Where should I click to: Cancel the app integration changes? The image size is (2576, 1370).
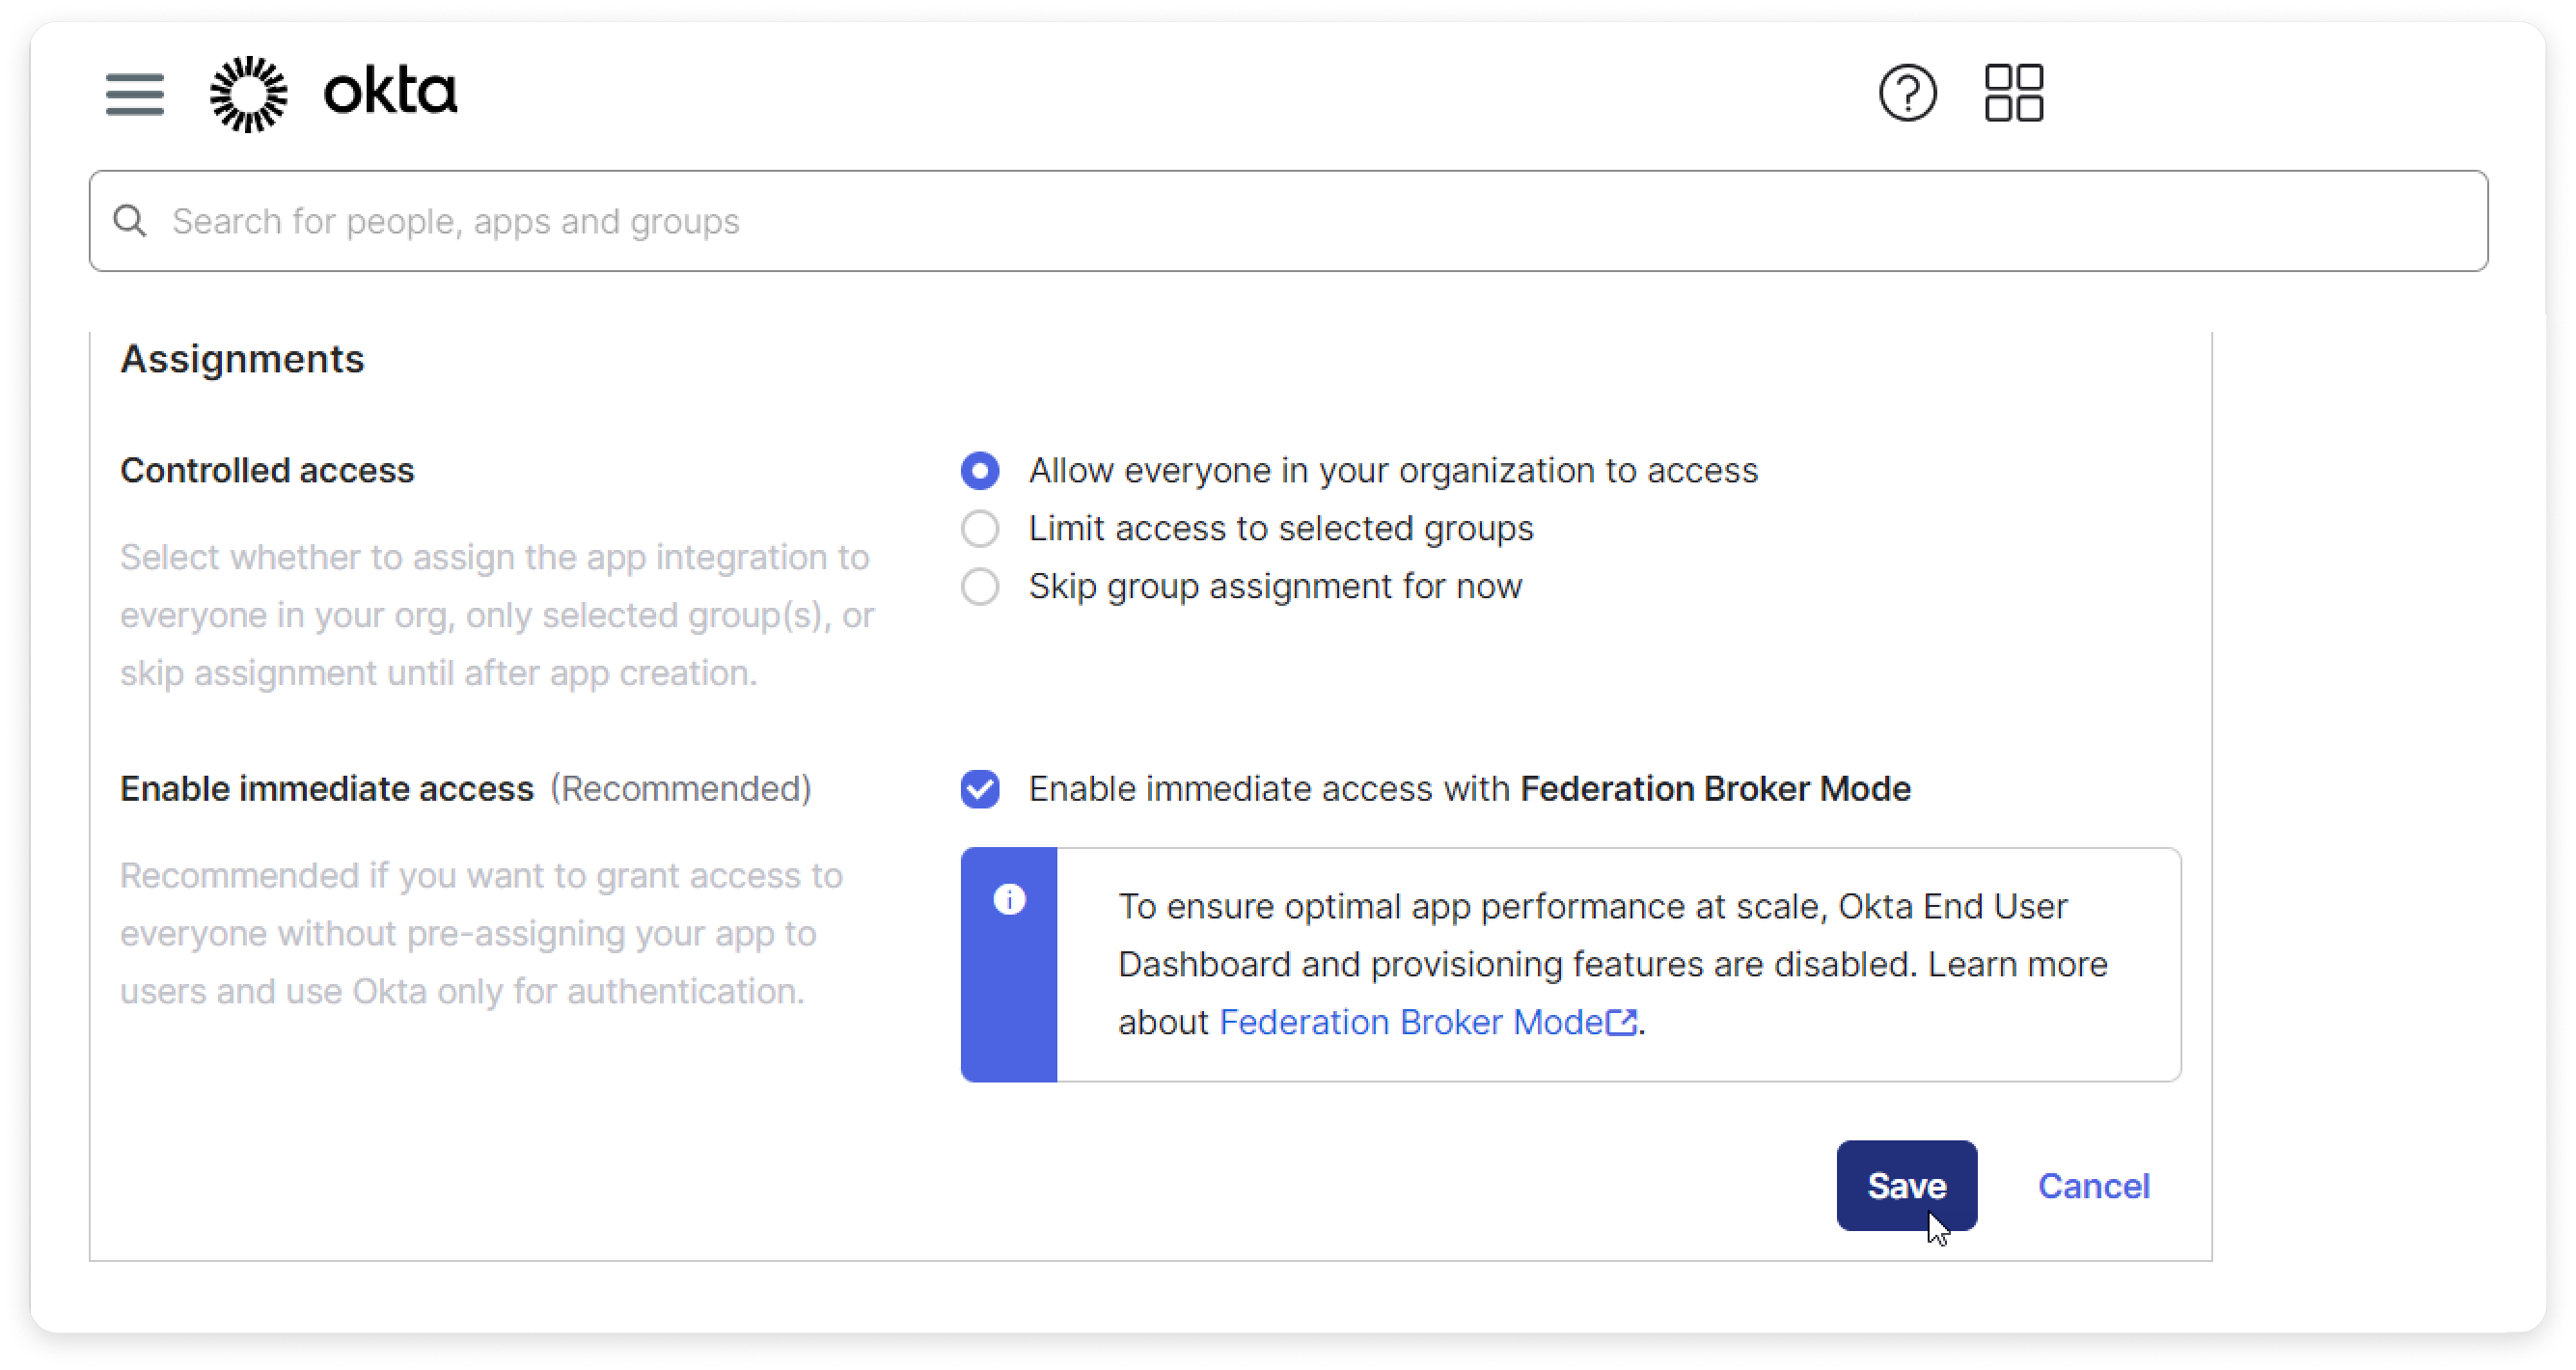coord(2093,1186)
